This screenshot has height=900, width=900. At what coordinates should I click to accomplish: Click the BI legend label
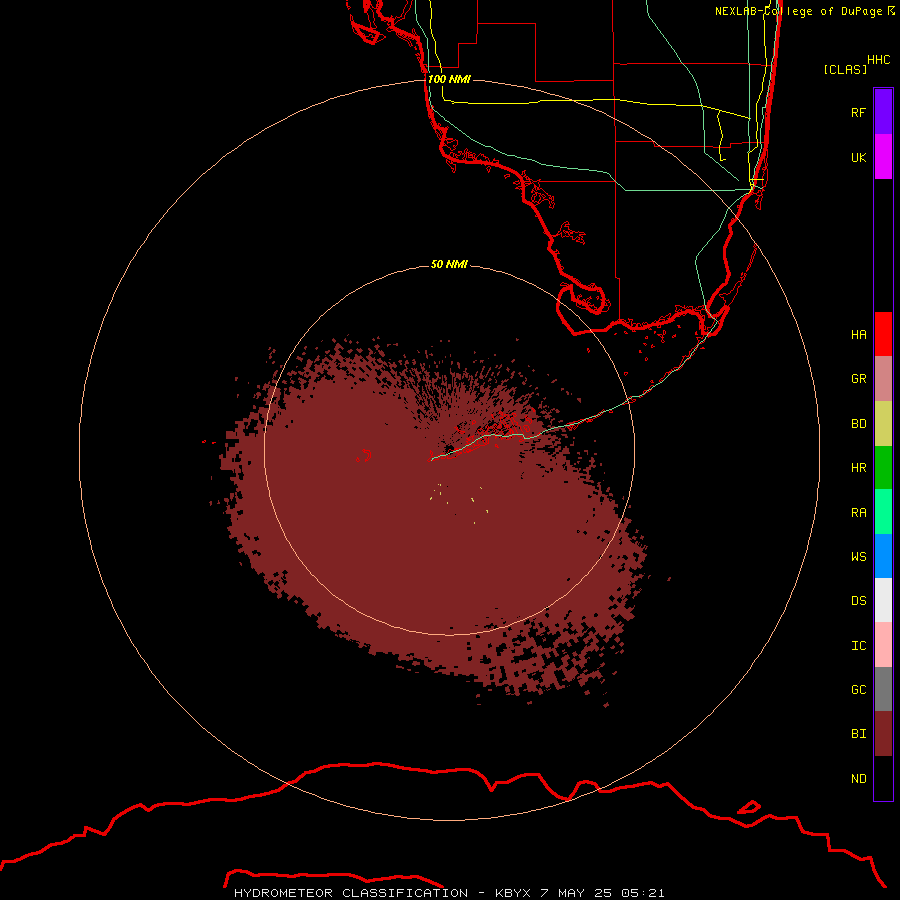pos(858,734)
